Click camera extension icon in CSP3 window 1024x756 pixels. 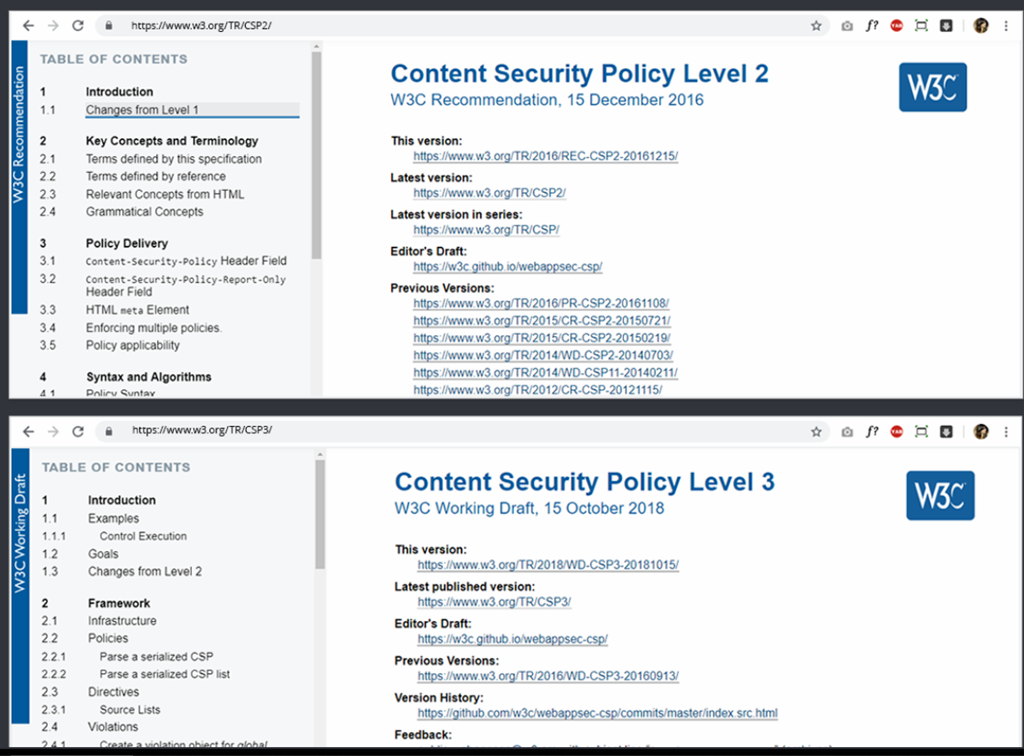(847, 432)
